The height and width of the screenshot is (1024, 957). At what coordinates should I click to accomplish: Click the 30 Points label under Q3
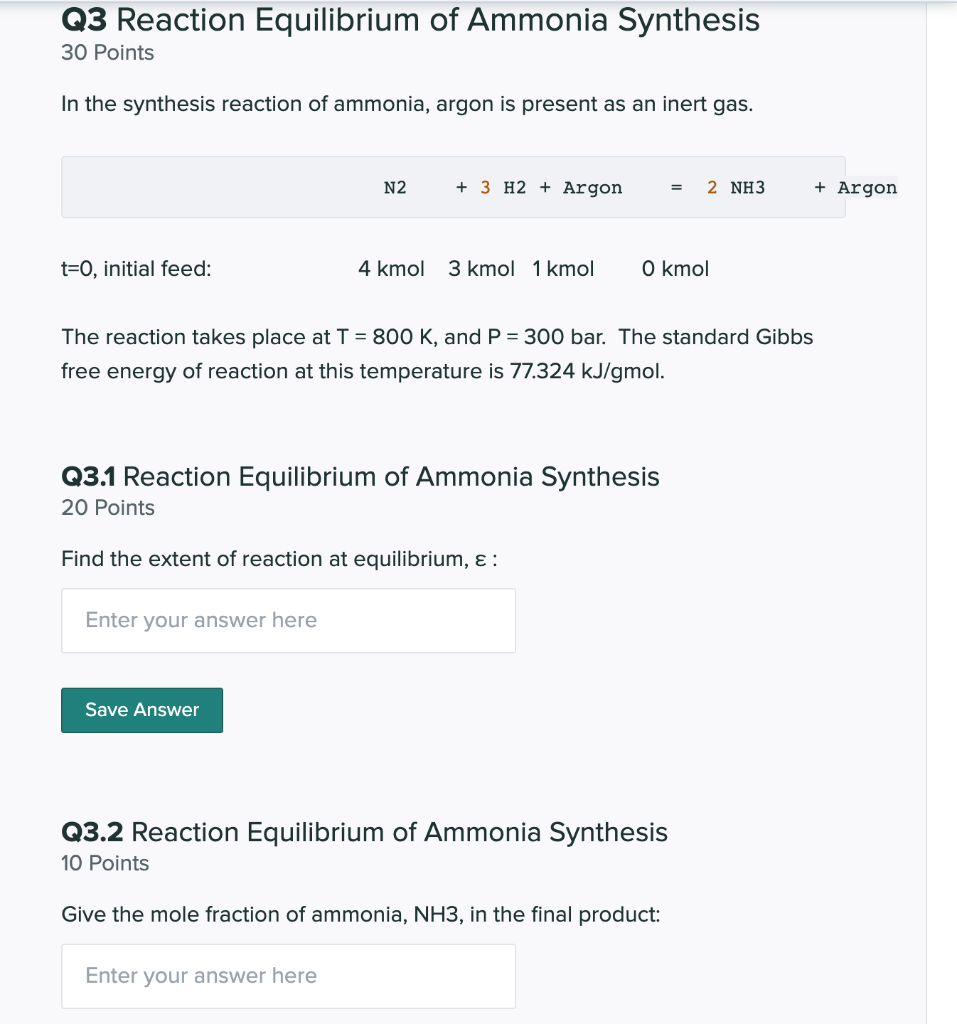(107, 52)
